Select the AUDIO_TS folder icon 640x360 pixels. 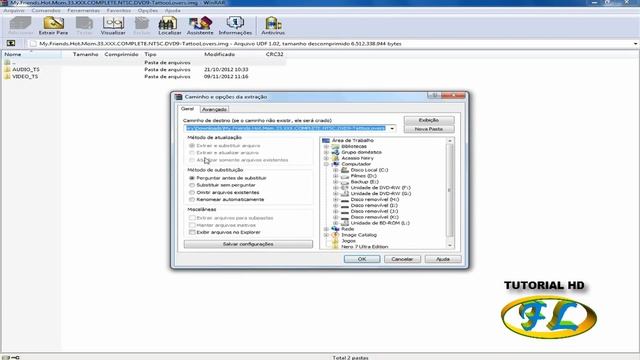(7, 69)
